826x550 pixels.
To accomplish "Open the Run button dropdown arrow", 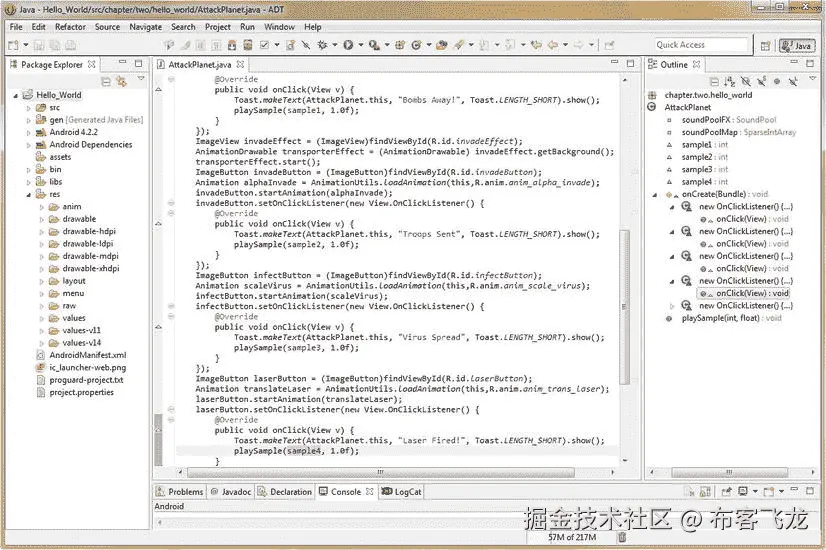I will coord(361,45).
